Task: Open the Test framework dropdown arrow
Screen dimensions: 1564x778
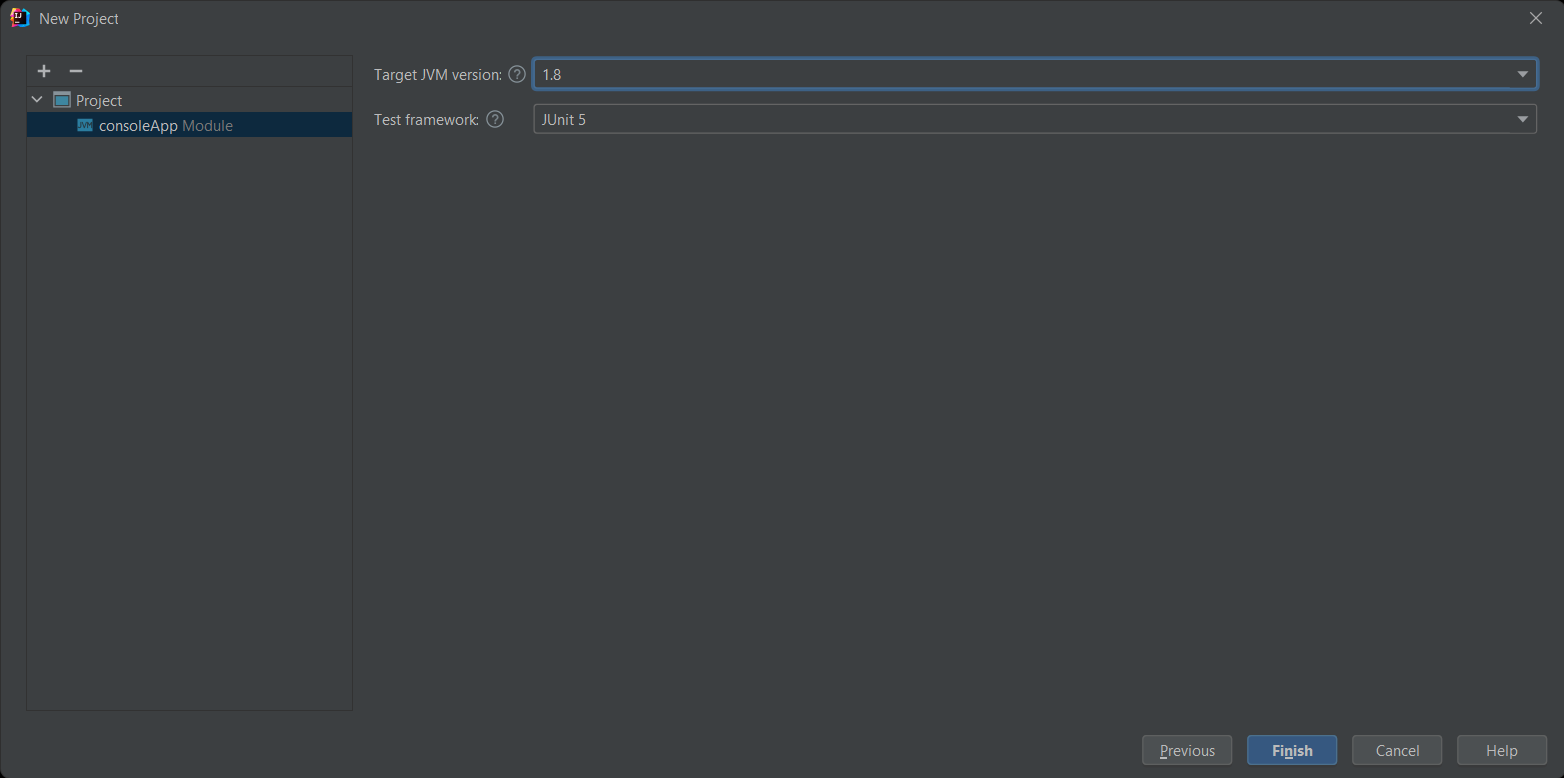Action: click(x=1522, y=119)
